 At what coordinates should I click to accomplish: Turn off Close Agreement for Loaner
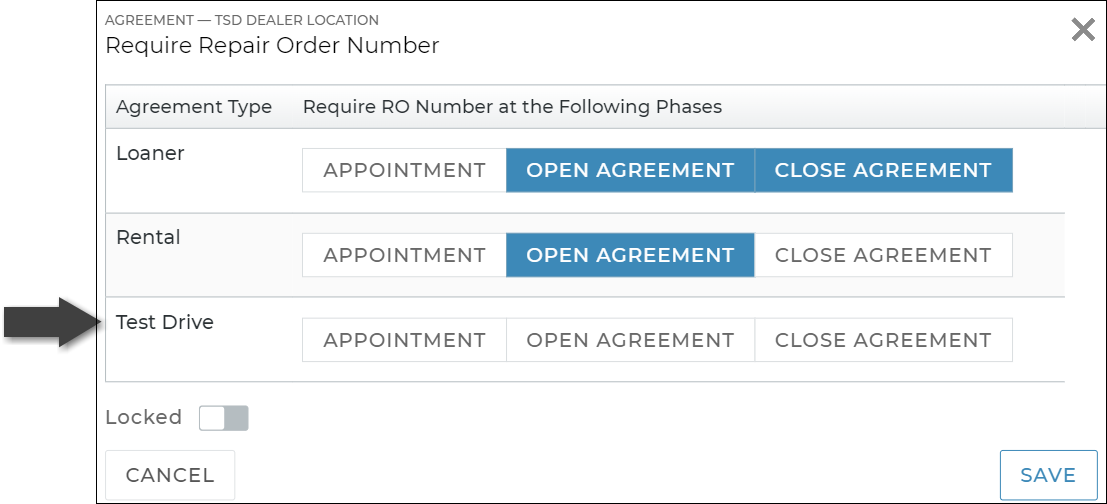tap(883, 170)
